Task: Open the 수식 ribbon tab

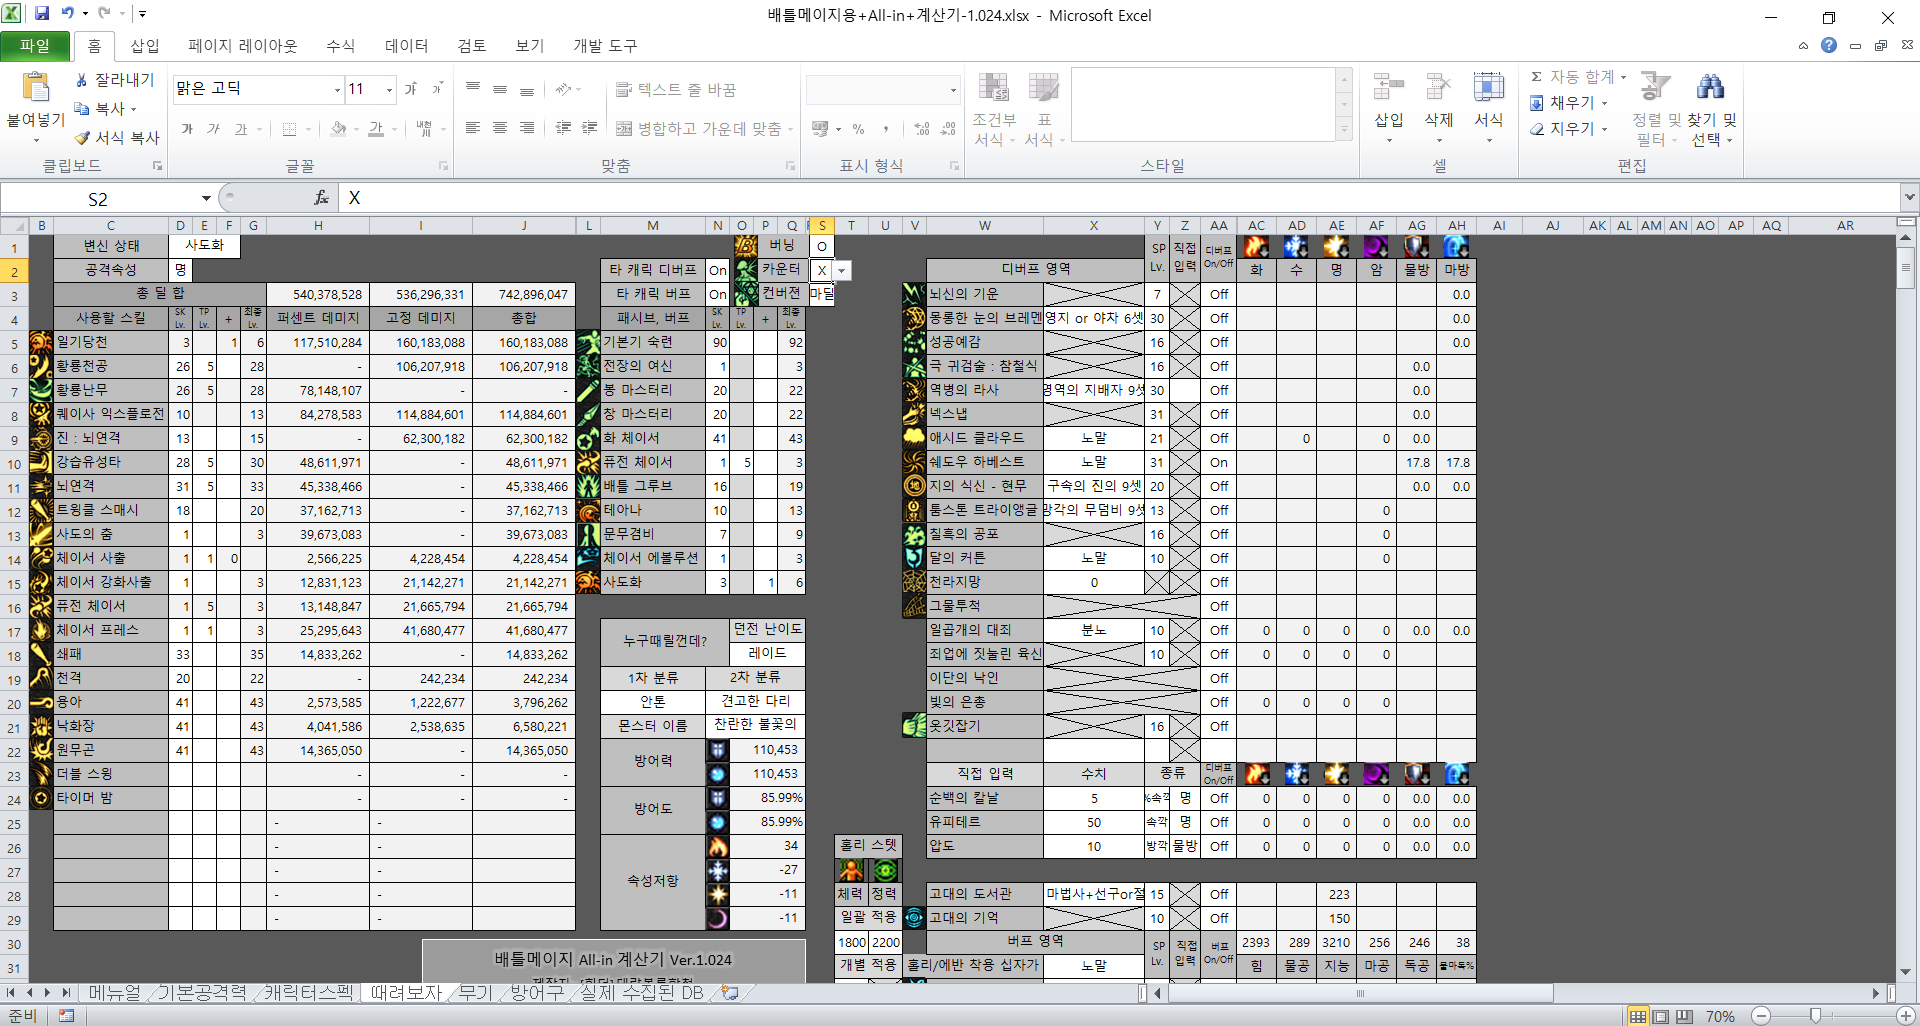Action: pos(340,46)
